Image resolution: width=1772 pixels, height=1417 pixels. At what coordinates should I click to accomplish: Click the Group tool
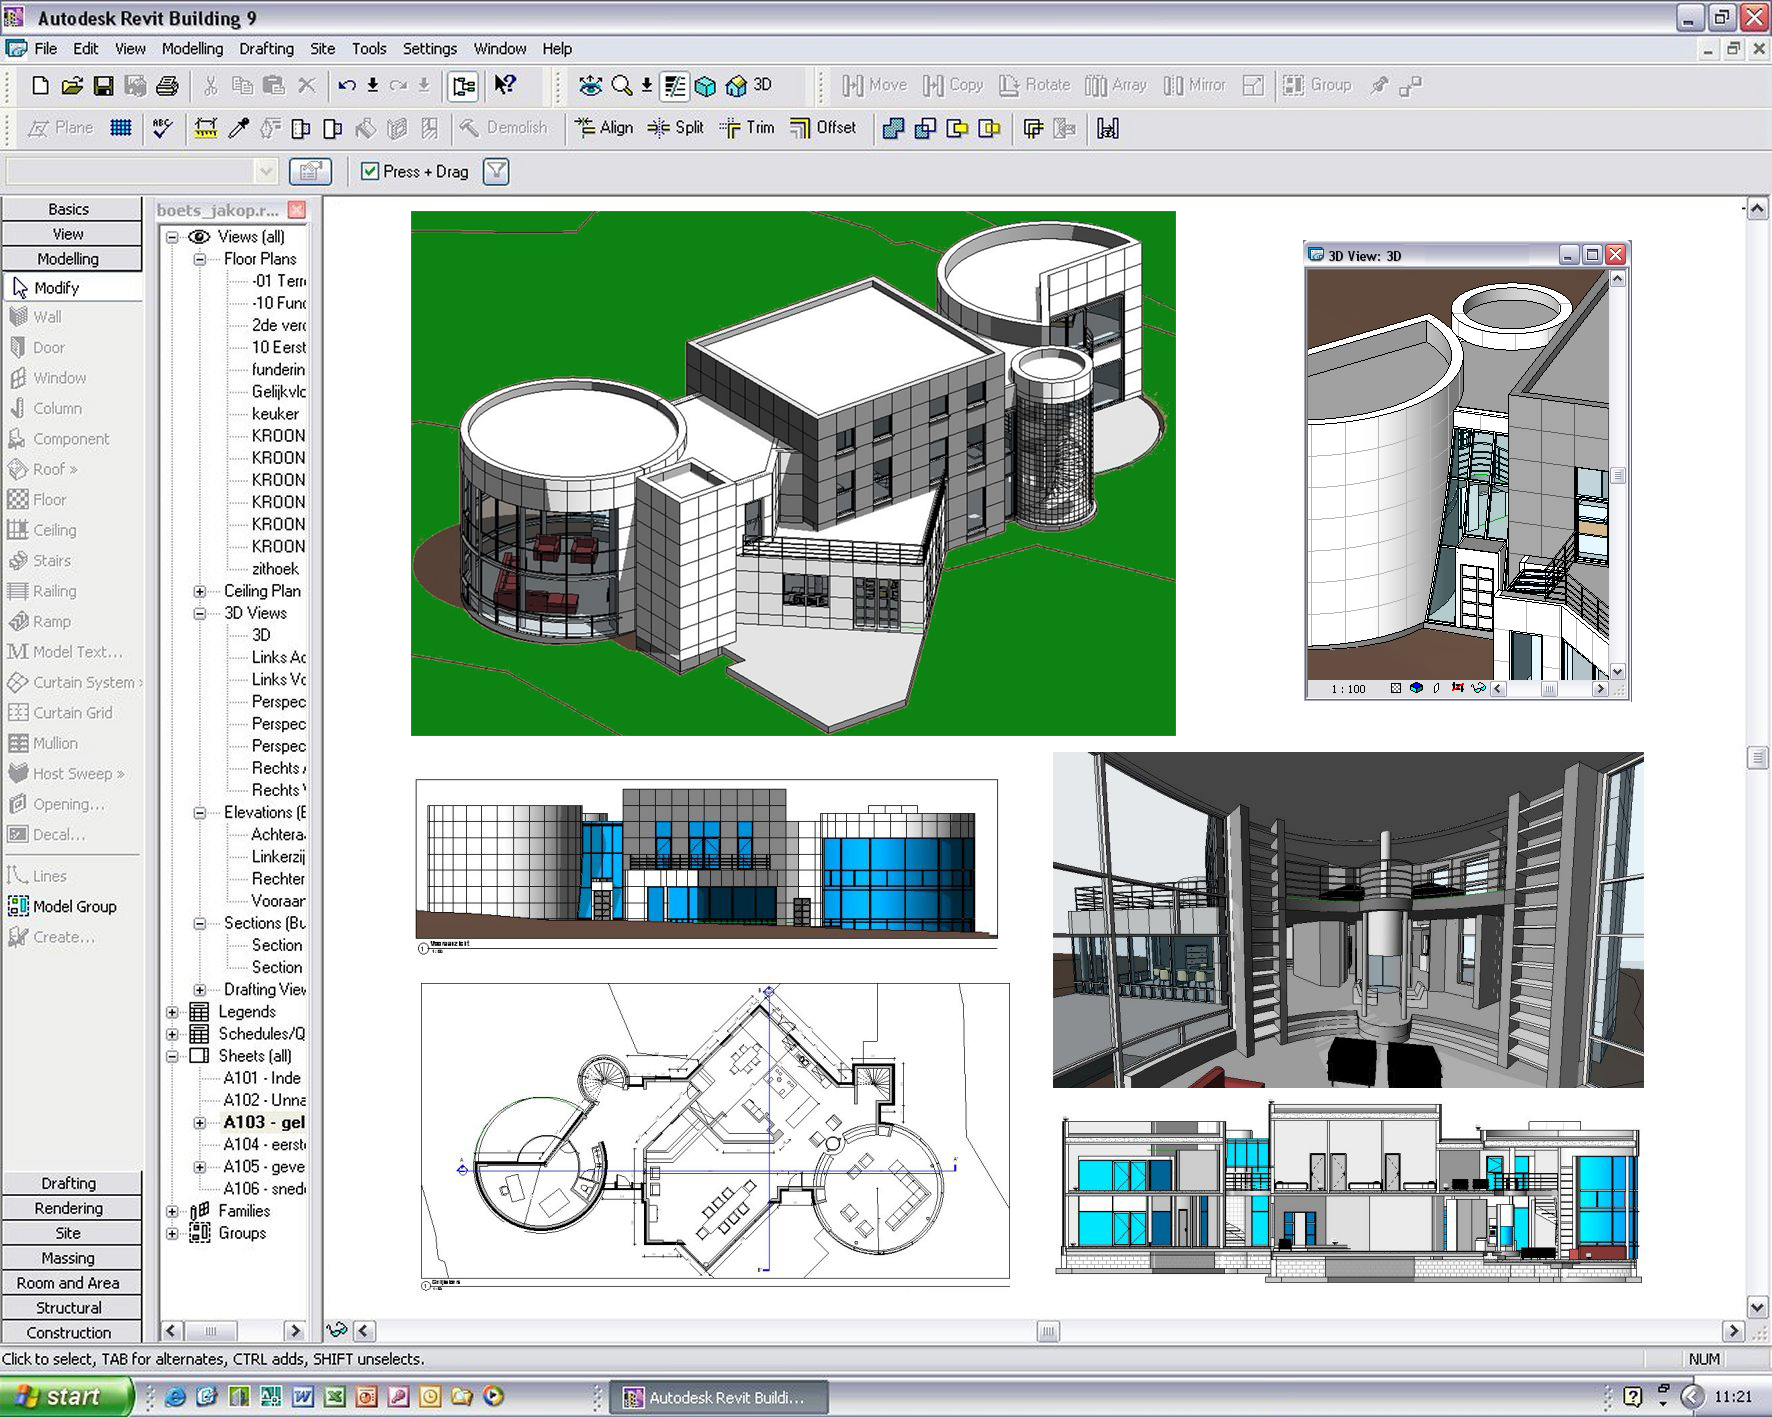[x=1317, y=86]
